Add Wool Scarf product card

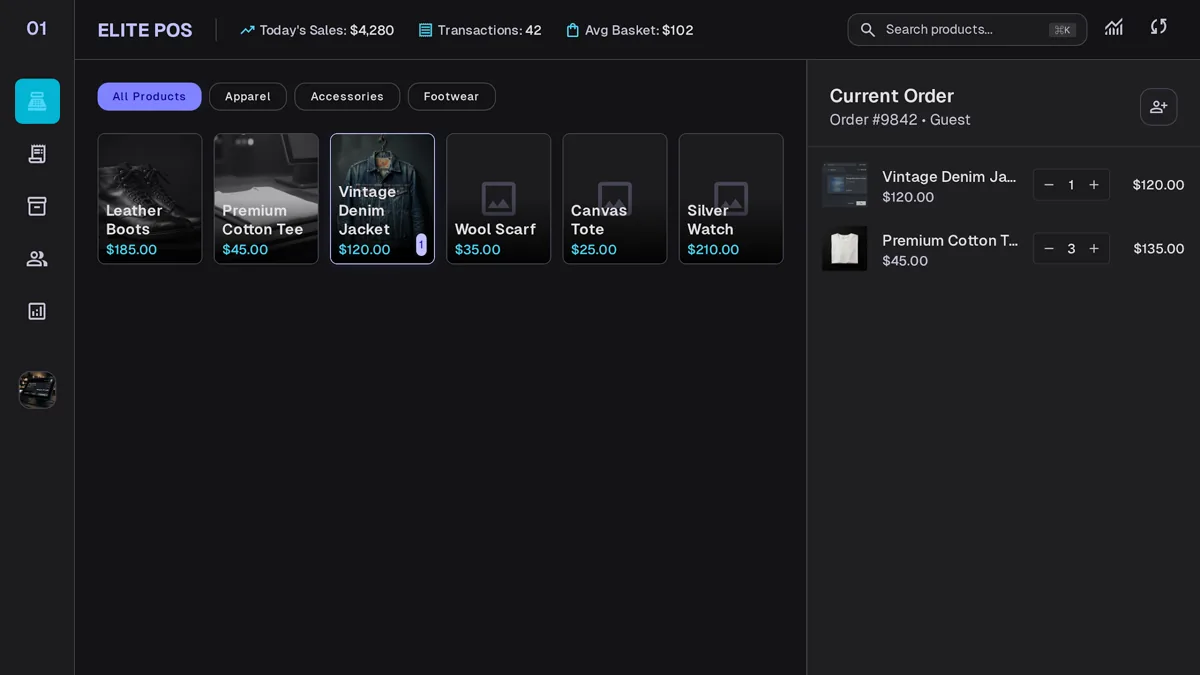tap(498, 199)
